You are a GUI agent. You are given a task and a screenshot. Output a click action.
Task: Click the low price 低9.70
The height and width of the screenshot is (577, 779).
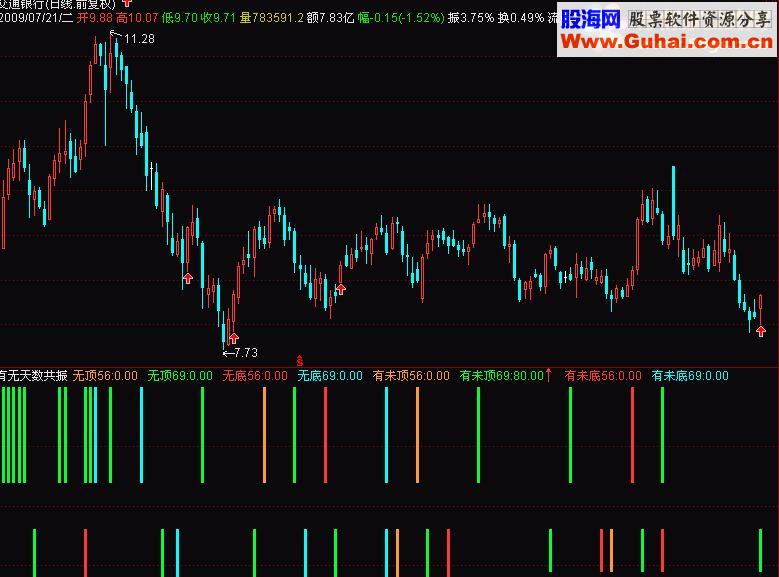point(179,18)
